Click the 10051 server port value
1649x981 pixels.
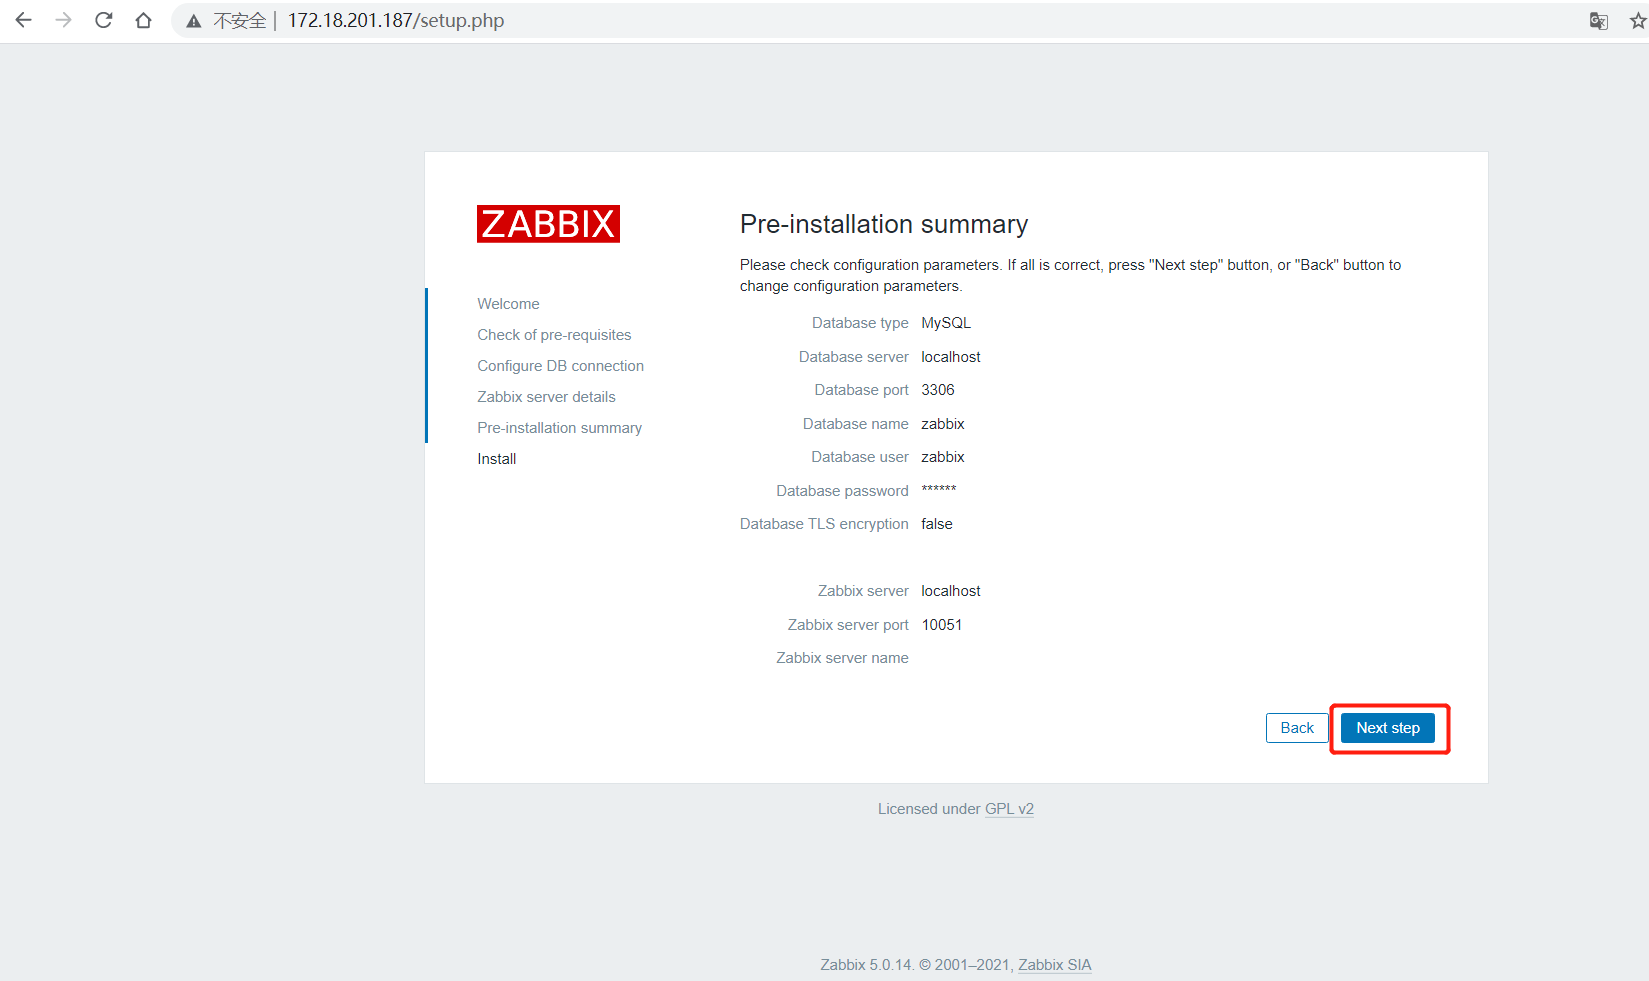tap(942, 625)
